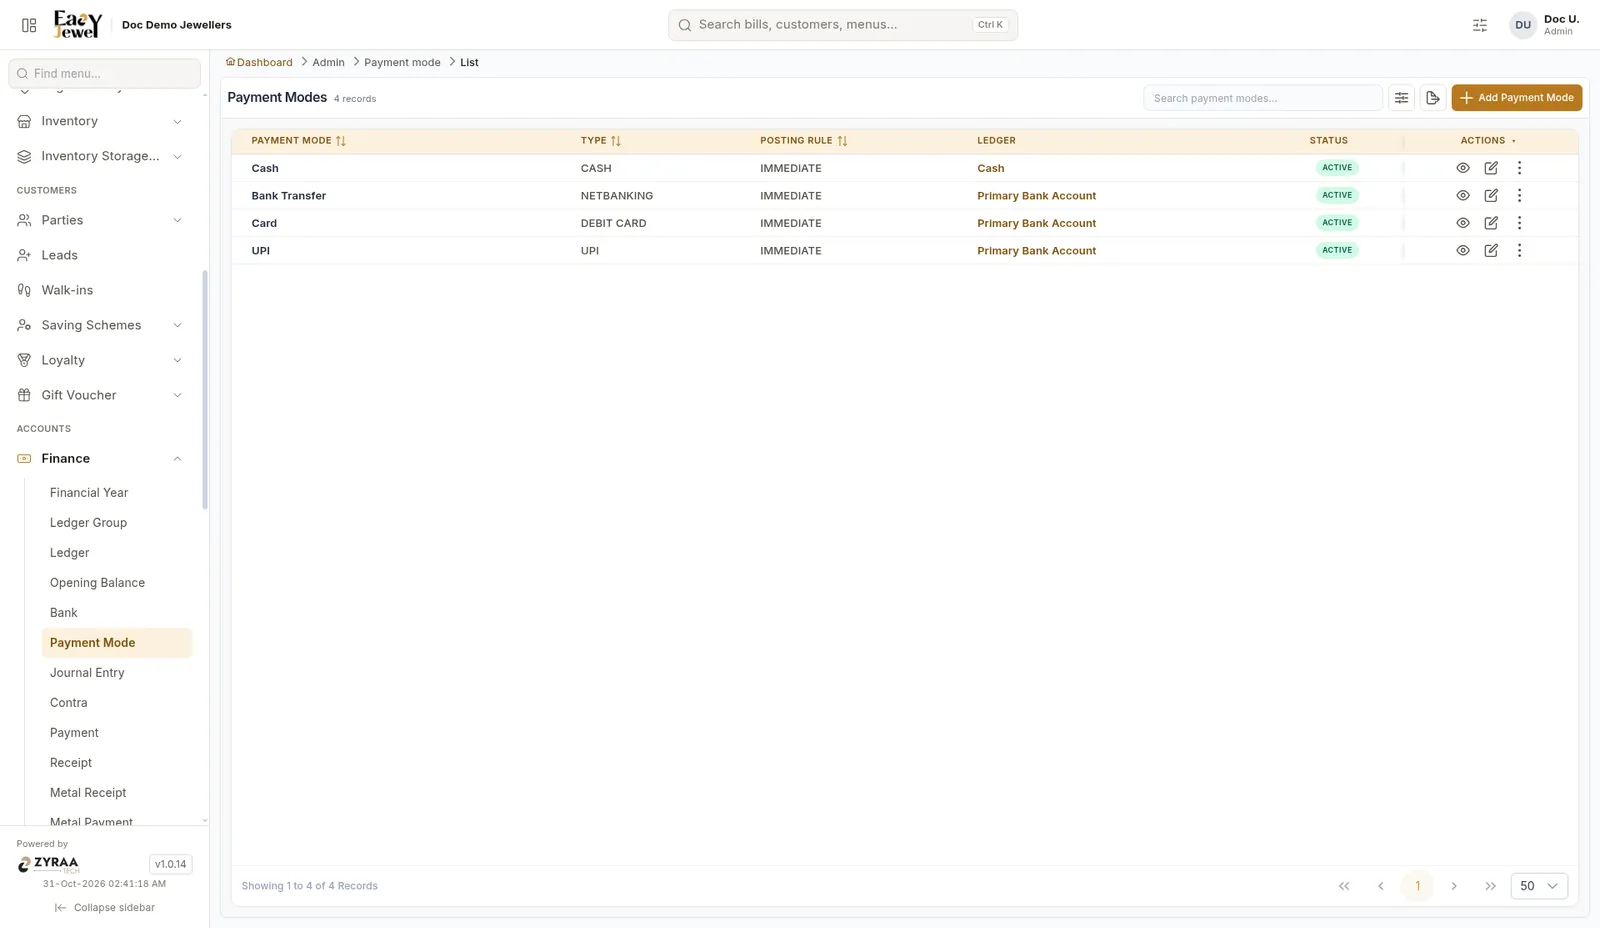View details of Bank Transfer row
This screenshot has height=928, width=1600.
[1462, 196]
